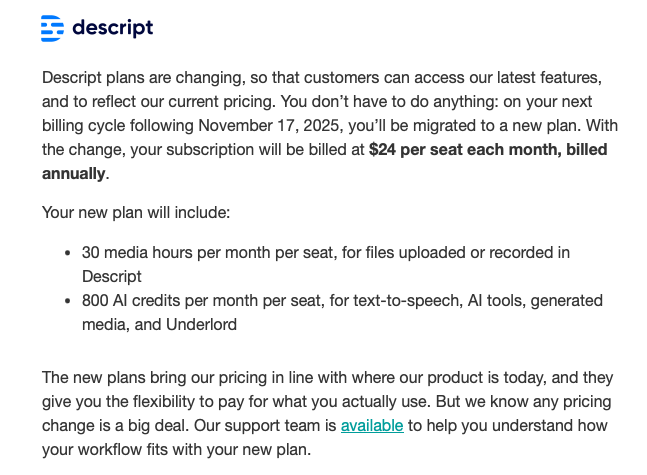
Task: Click the bold word 'annually'
Action: [x=73, y=174]
